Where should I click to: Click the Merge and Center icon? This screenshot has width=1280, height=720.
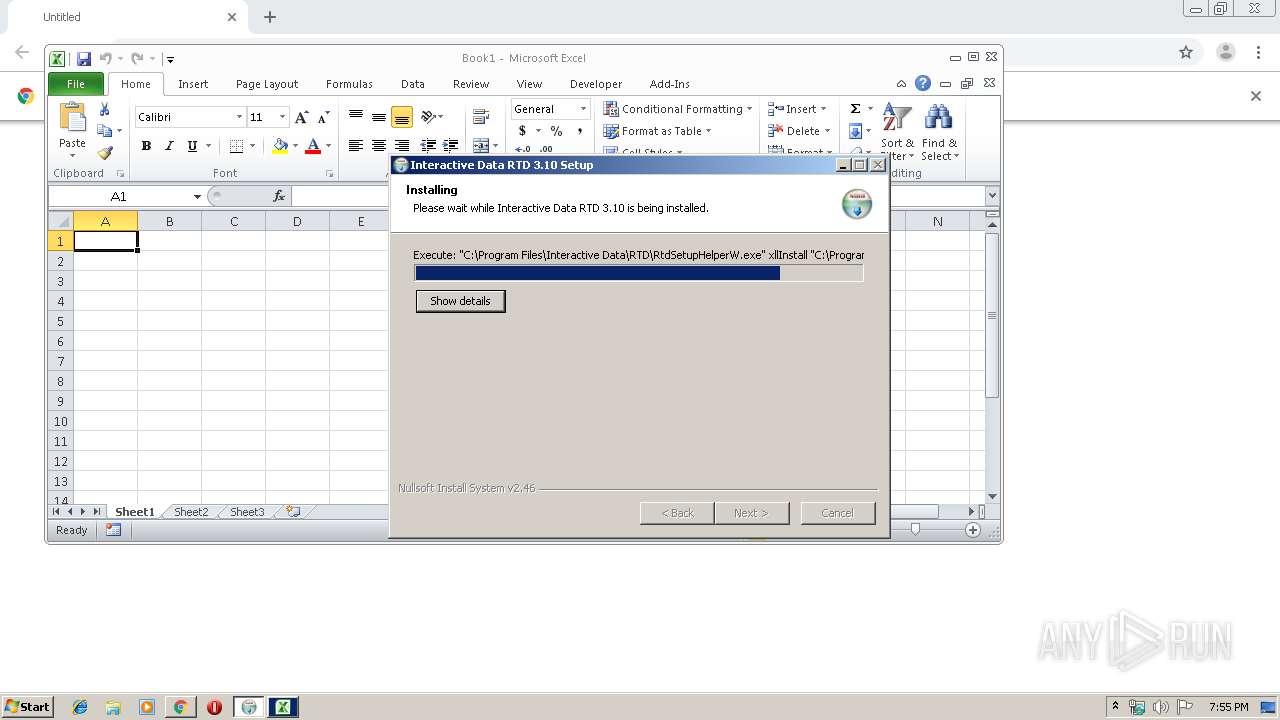tap(481, 146)
